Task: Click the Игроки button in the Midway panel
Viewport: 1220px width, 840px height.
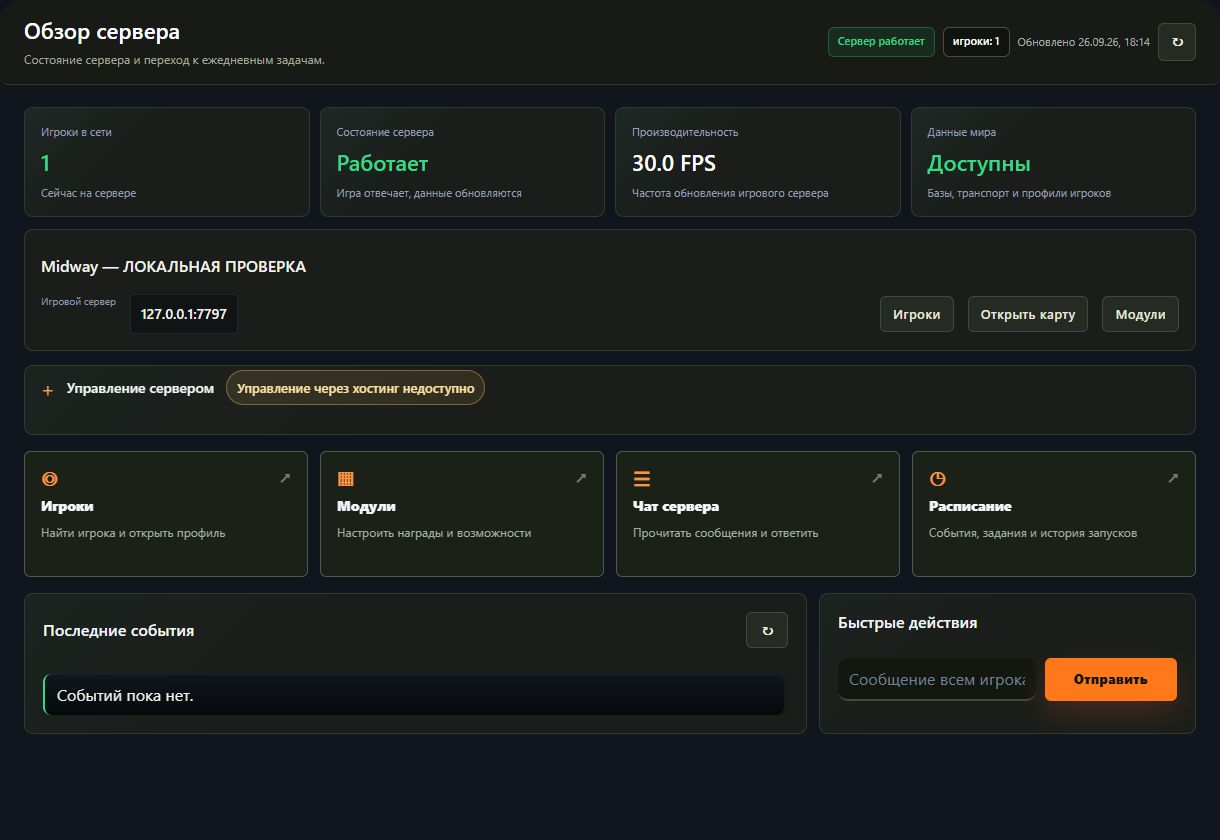Action: (917, 314)
